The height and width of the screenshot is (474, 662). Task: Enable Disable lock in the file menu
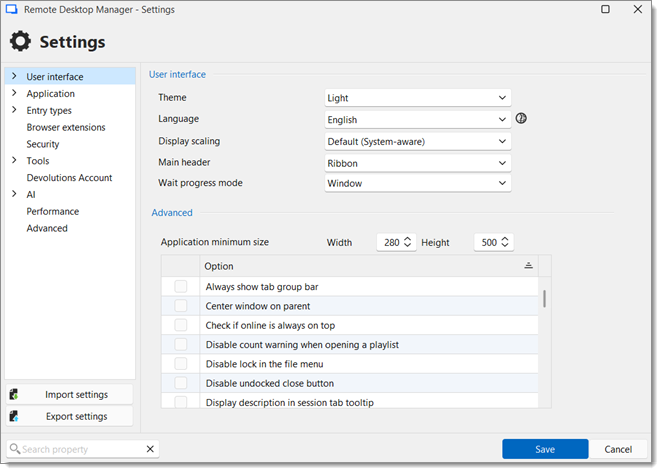pos(181,364)
